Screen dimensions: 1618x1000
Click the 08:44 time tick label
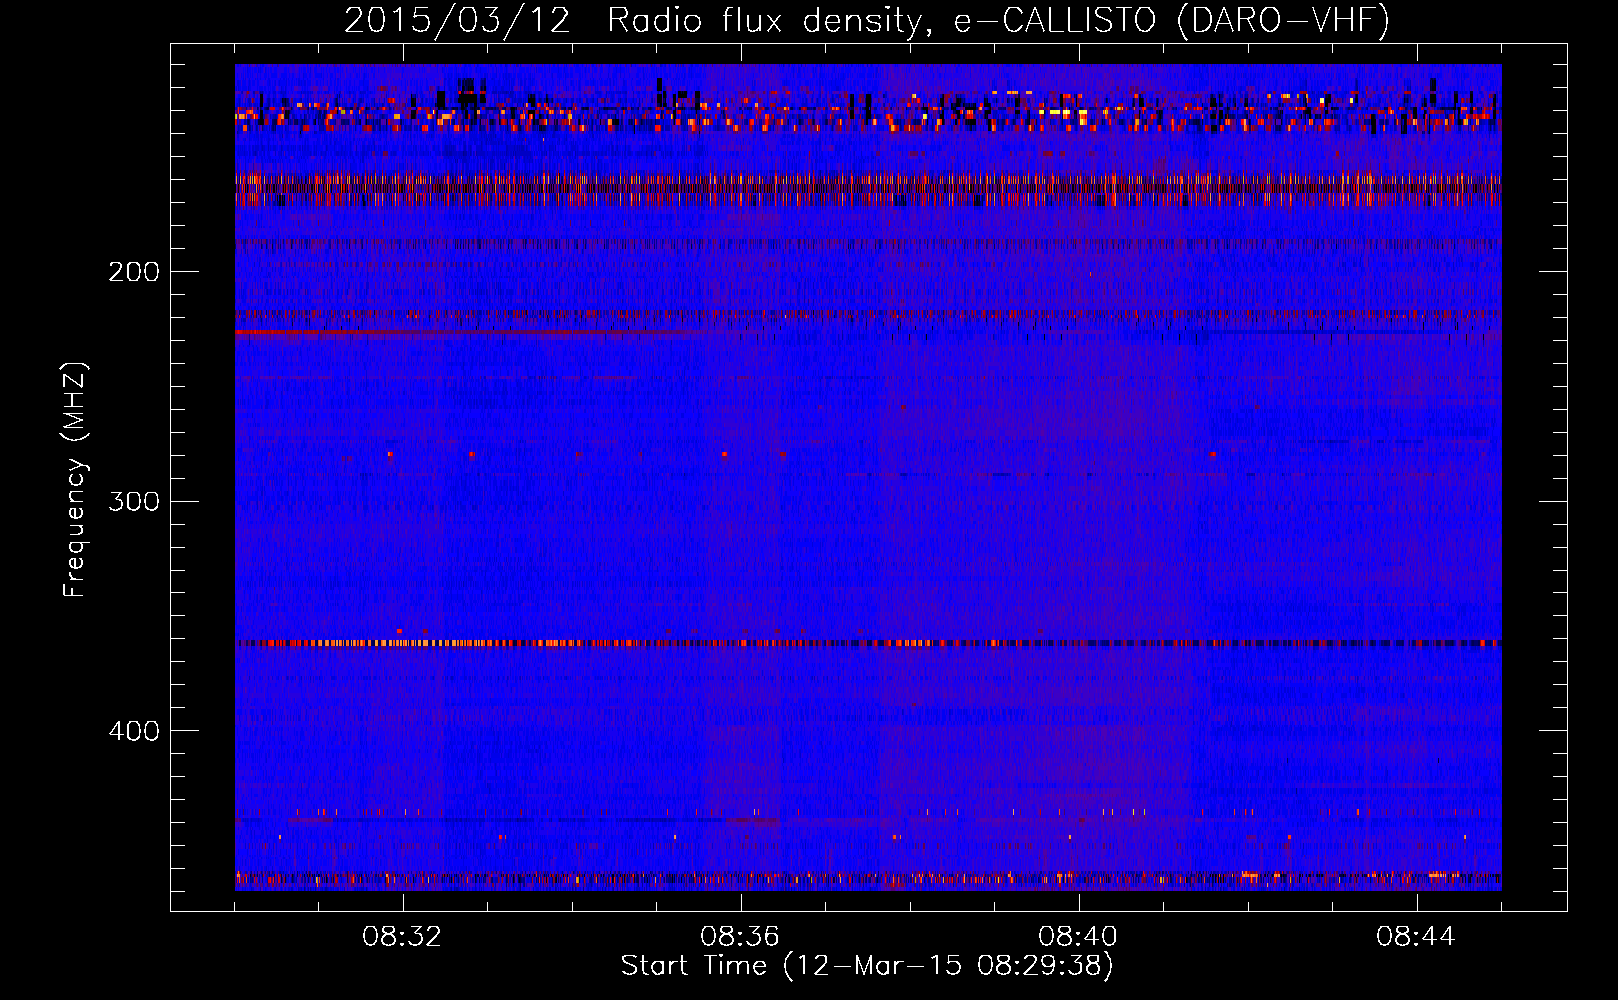click(1416, 937)
